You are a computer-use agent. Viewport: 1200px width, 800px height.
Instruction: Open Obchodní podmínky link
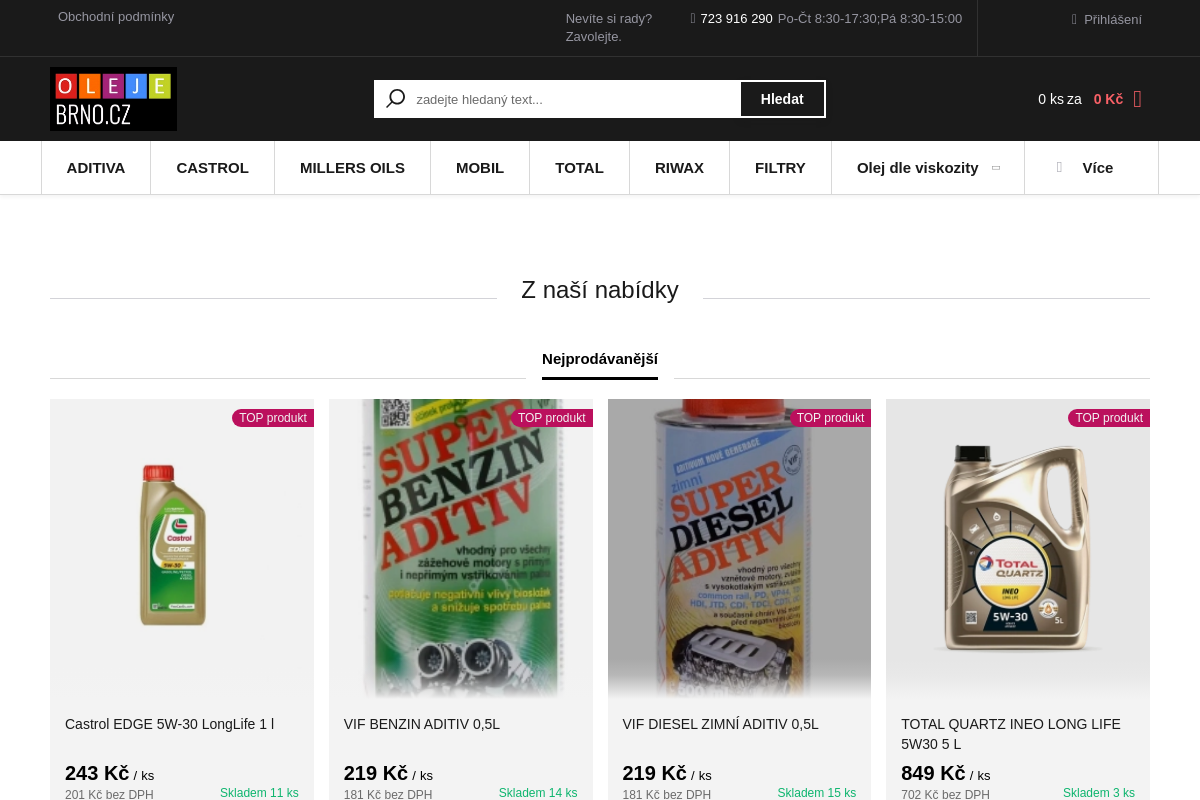[116, 16]
